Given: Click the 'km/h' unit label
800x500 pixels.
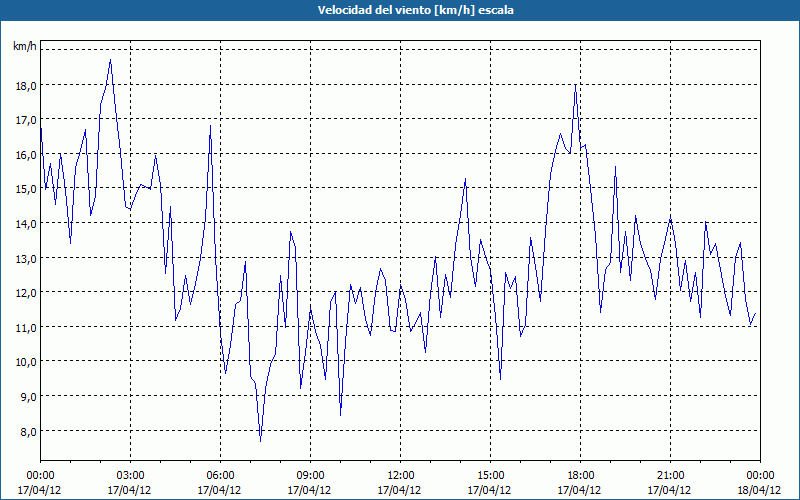Looking at the screenshot, I should click(x=25, y=46).
